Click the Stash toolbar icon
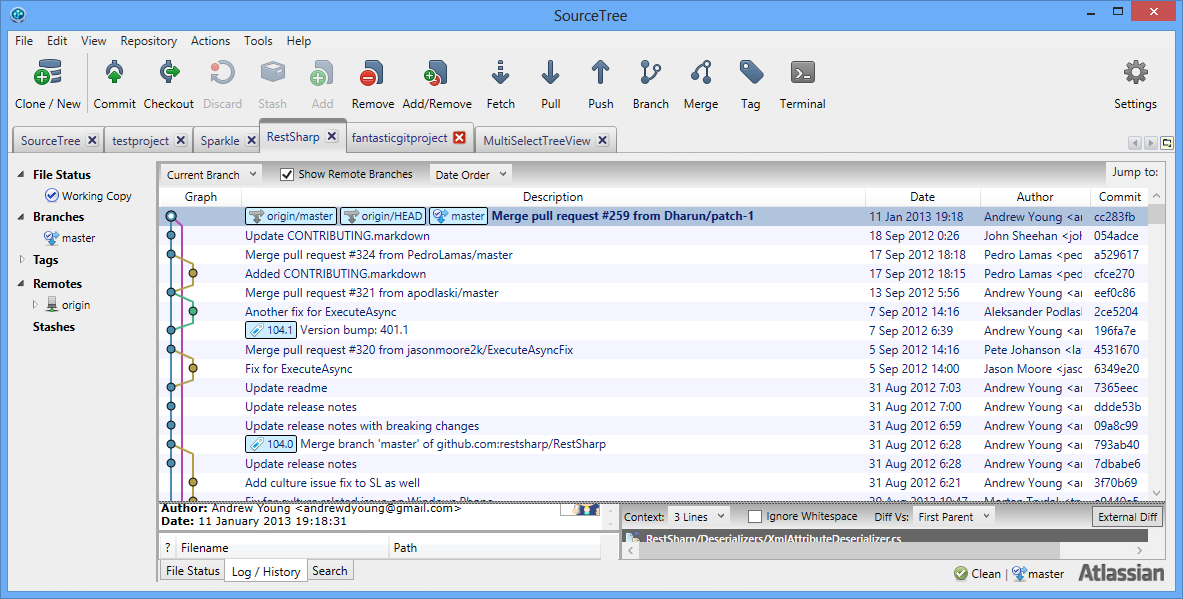The width and height of the screenshot is (1183, 599). coord(272,73)
